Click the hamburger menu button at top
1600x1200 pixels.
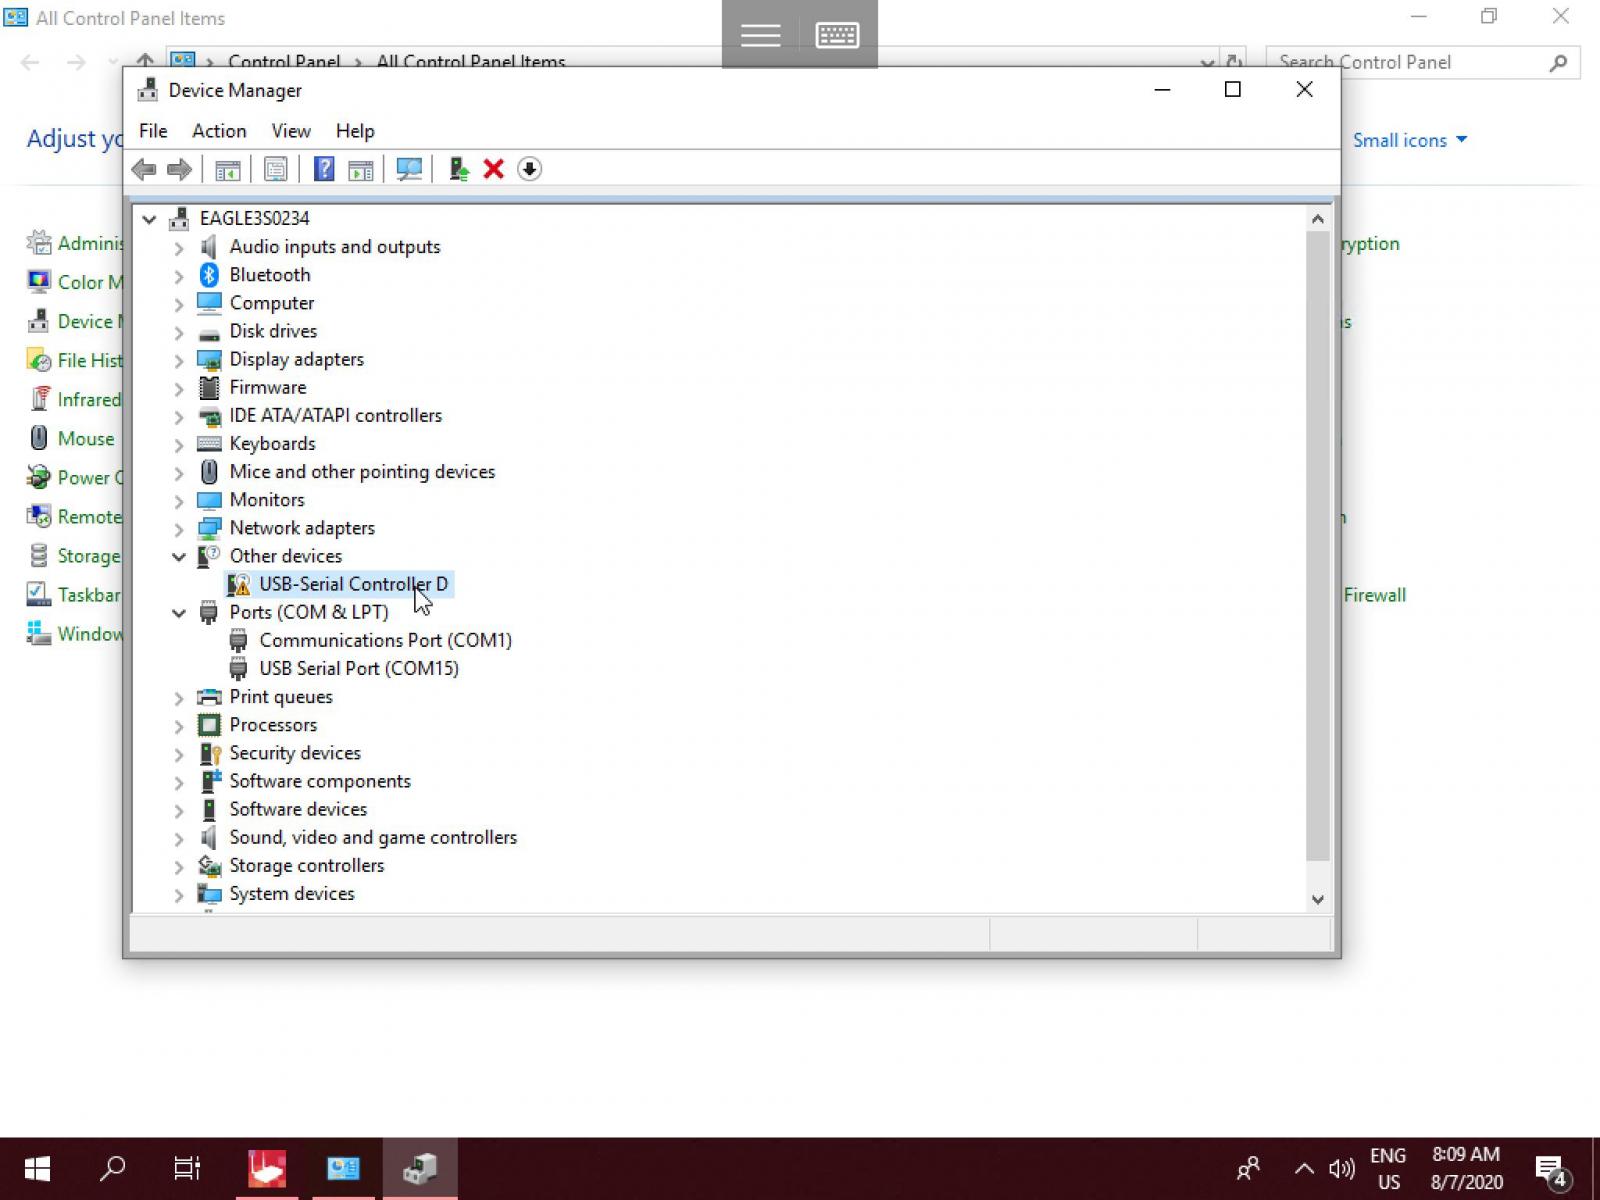[x=760, y=35]
